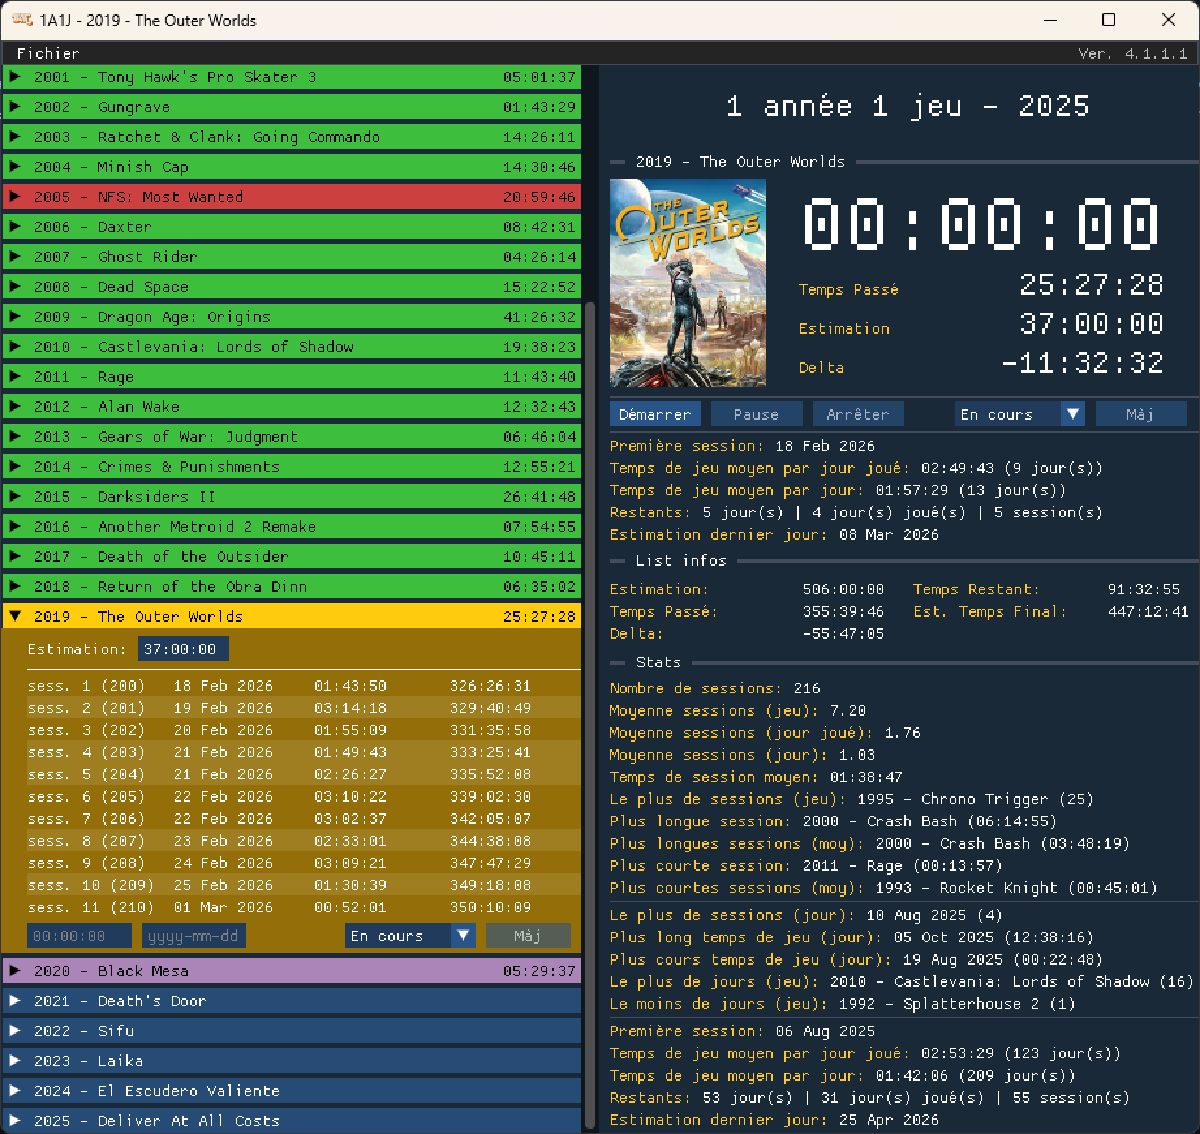Click the triangle icon next to 2010 Castlevania

tap(15, 347)
